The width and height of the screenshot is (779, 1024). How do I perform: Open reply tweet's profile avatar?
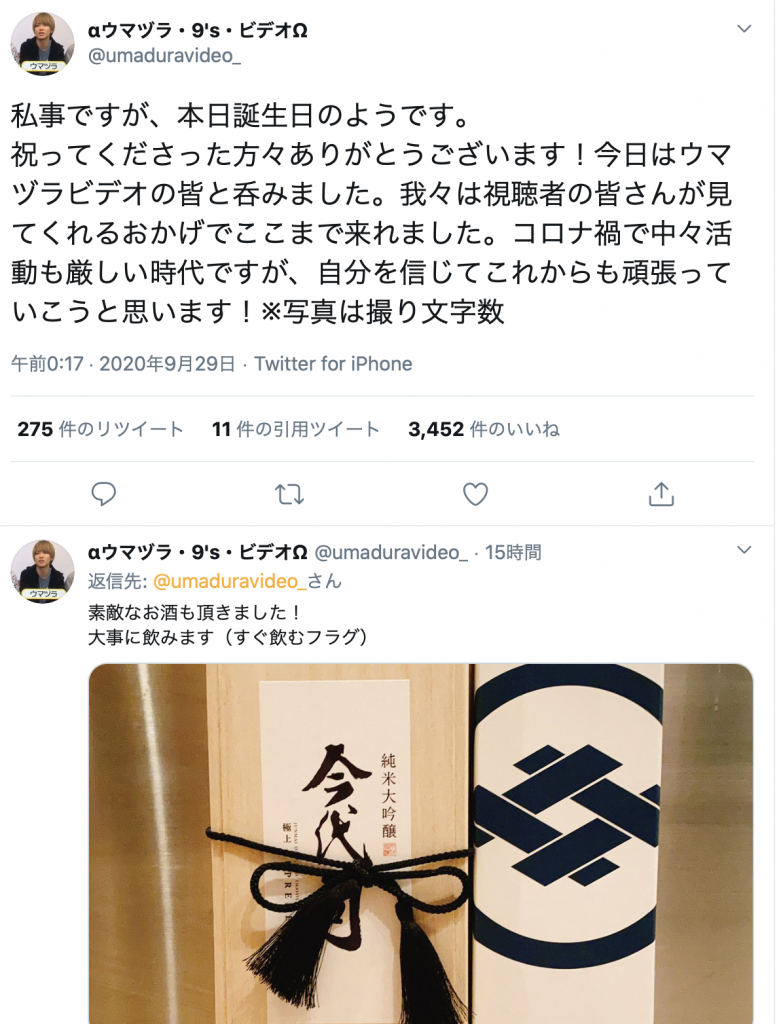[42, 571]
